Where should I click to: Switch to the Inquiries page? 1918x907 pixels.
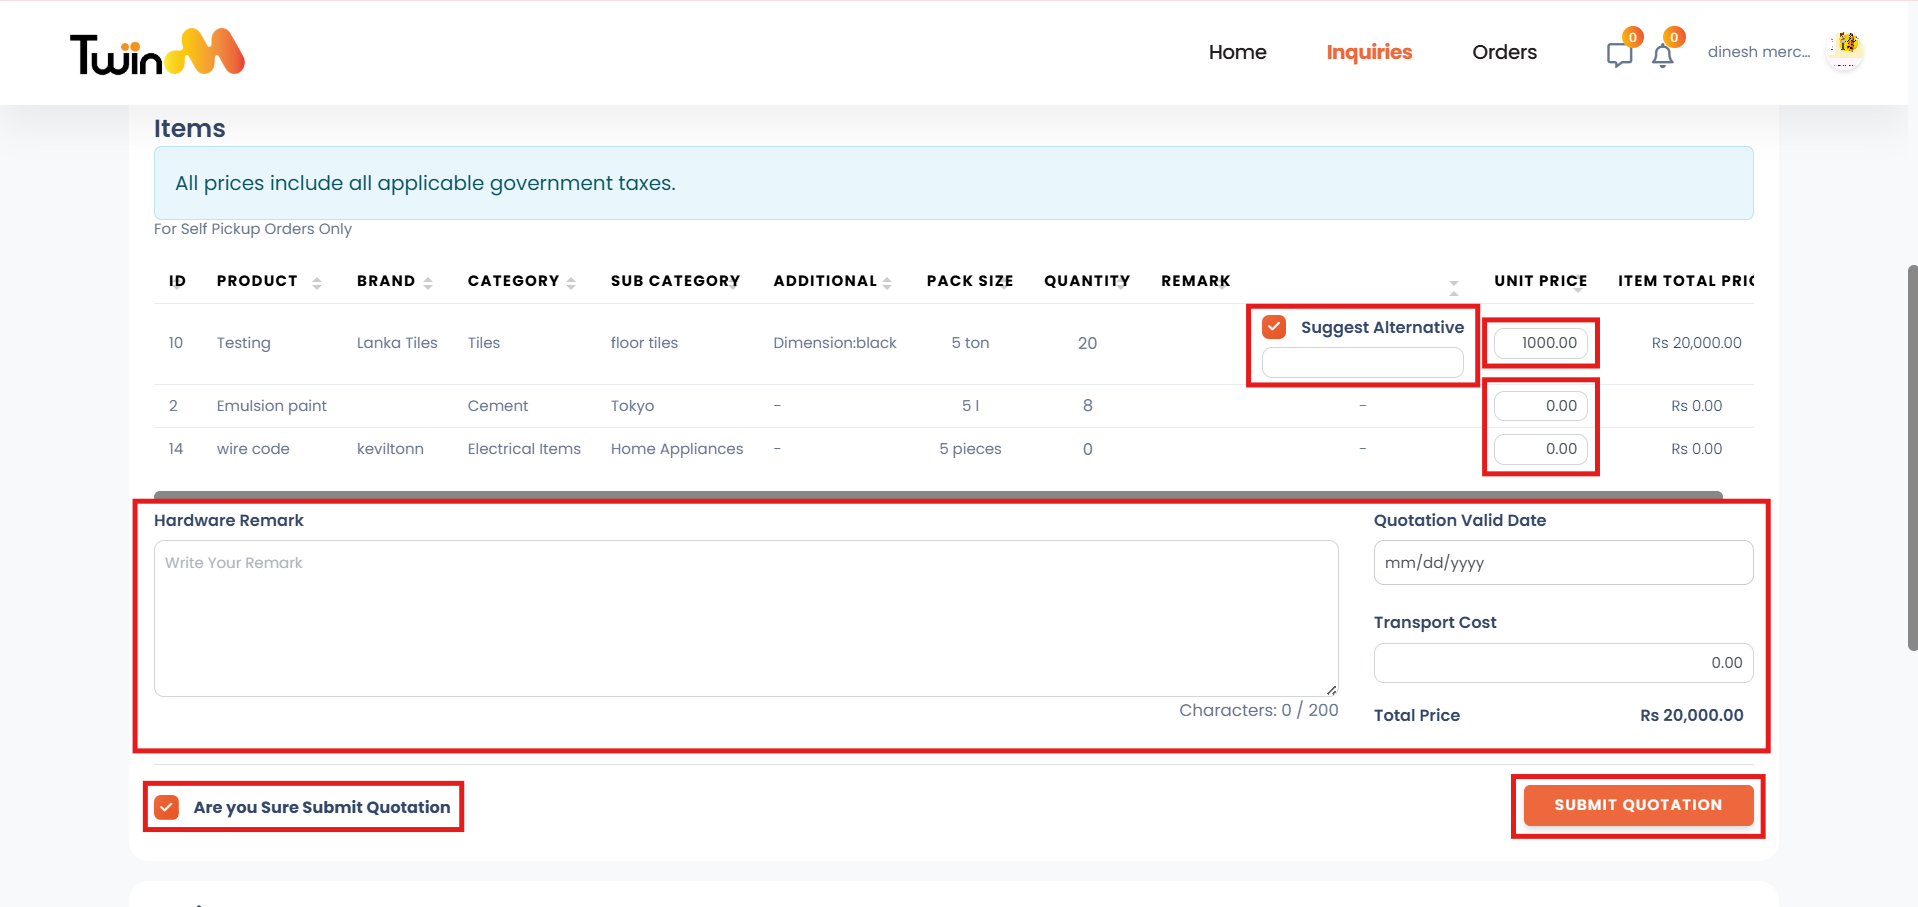(1369, 52)
